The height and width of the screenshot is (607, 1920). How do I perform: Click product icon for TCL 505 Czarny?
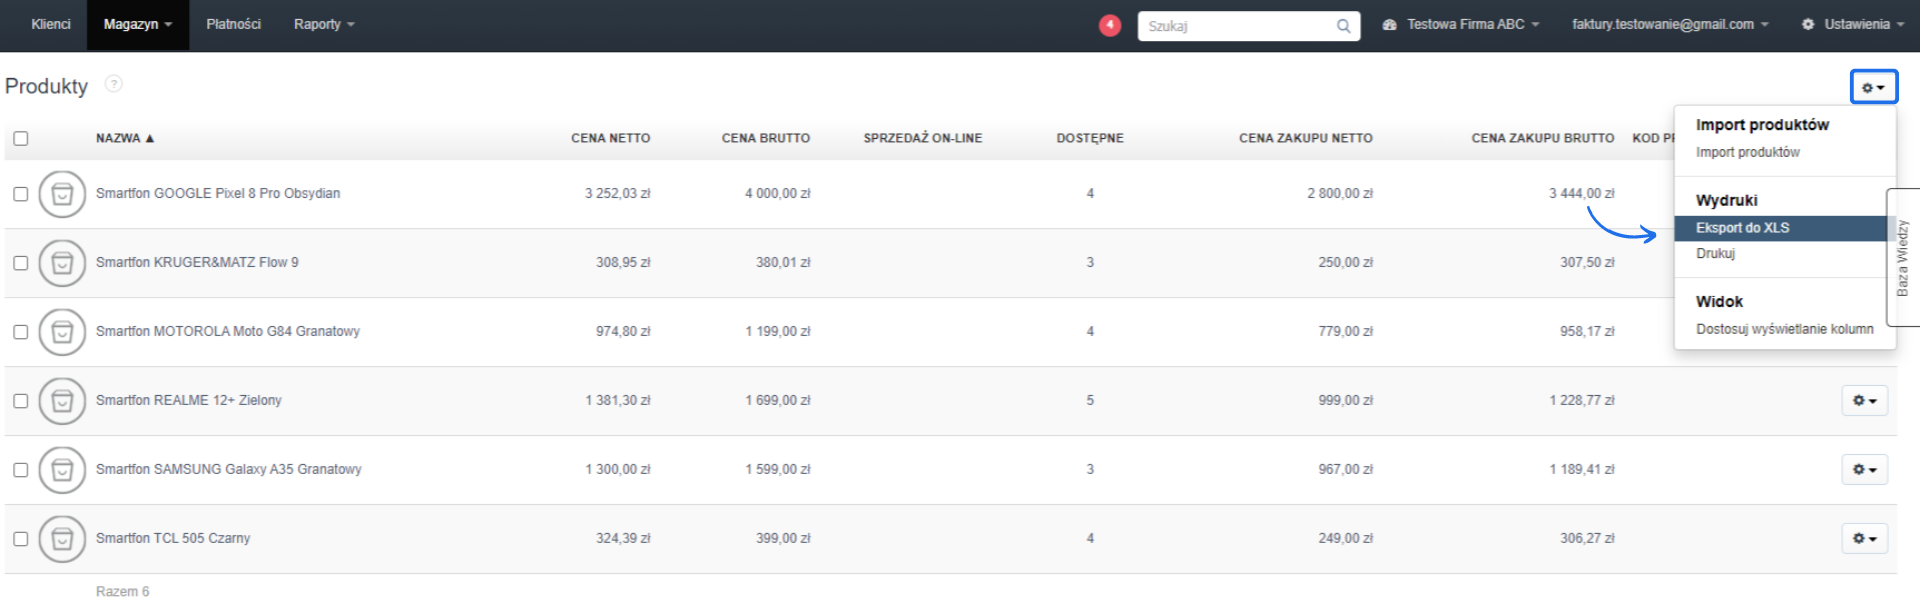tap(62, 539)
